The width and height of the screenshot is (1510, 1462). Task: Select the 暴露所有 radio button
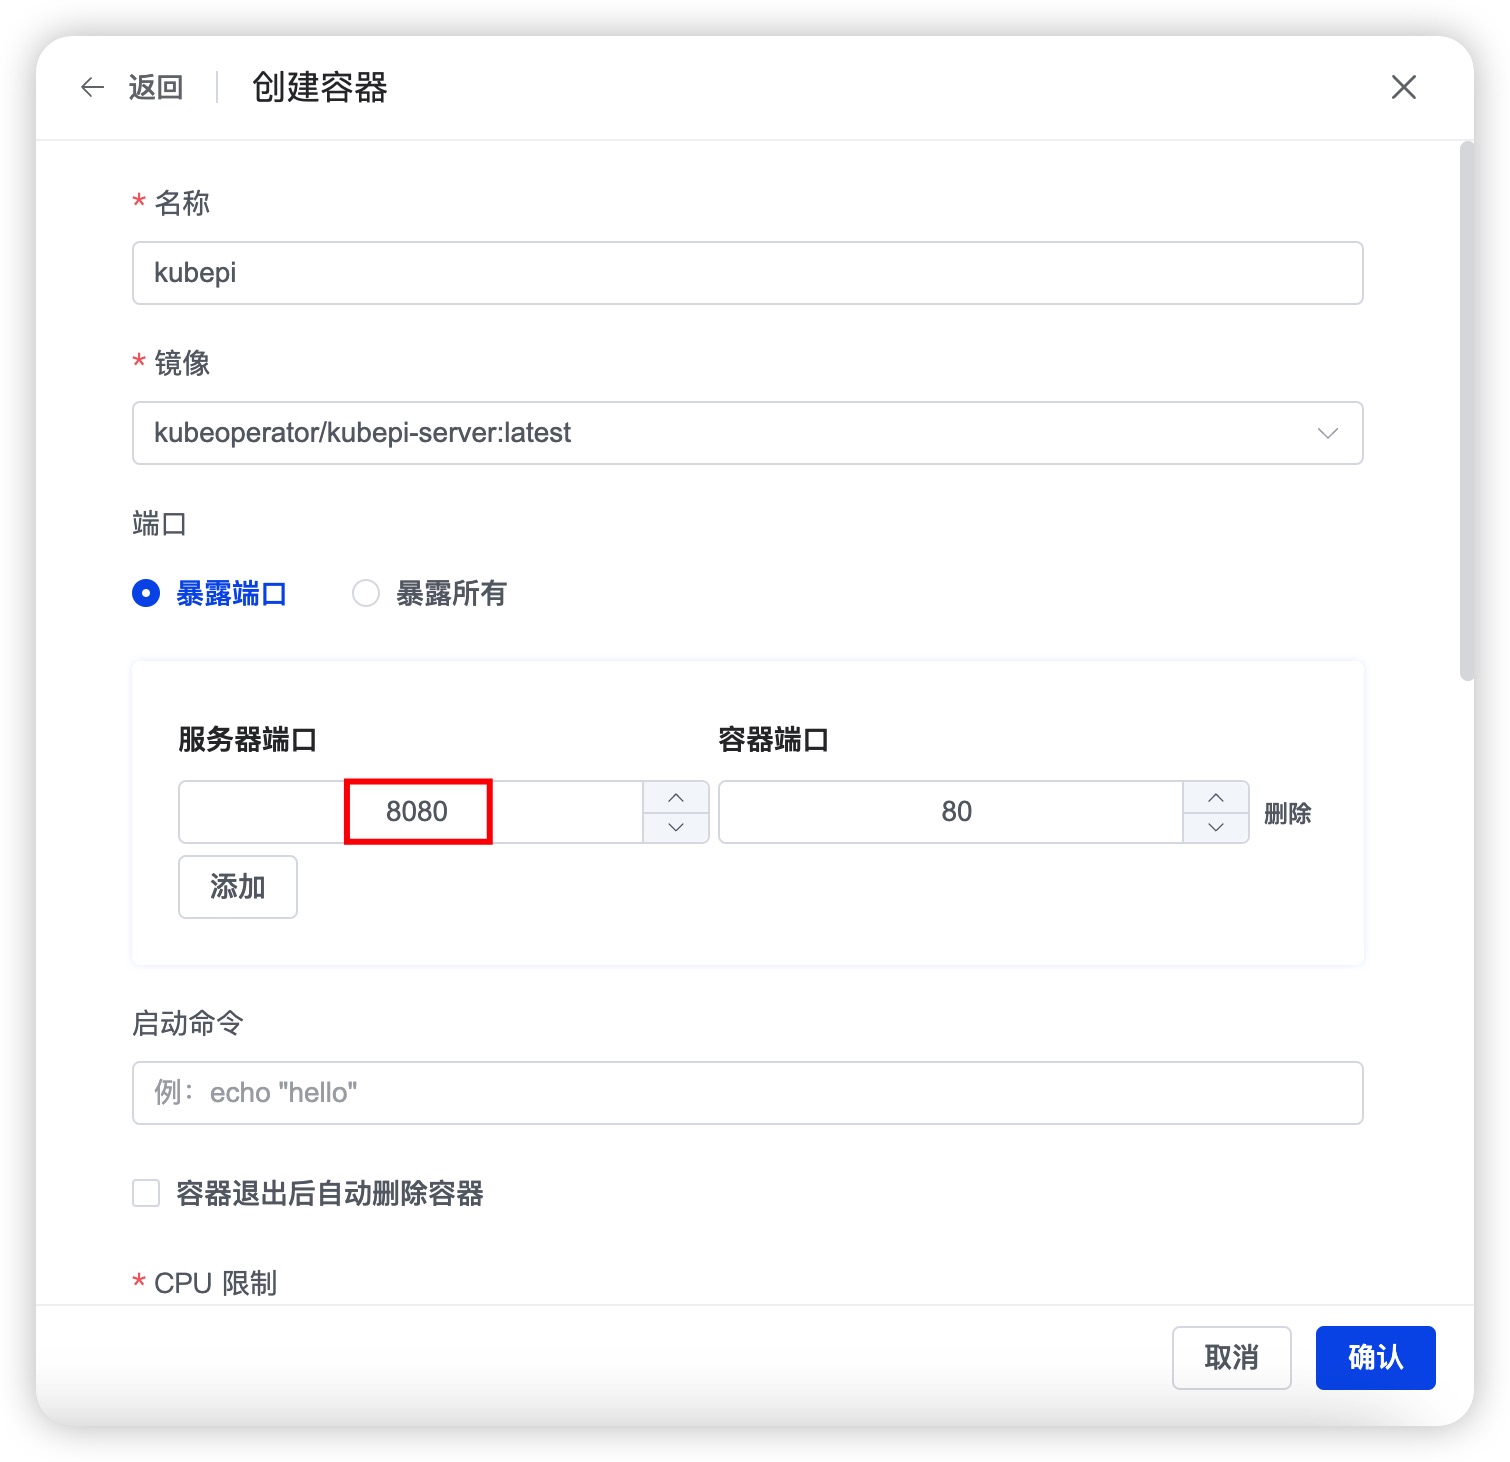(x=366, y=593)
